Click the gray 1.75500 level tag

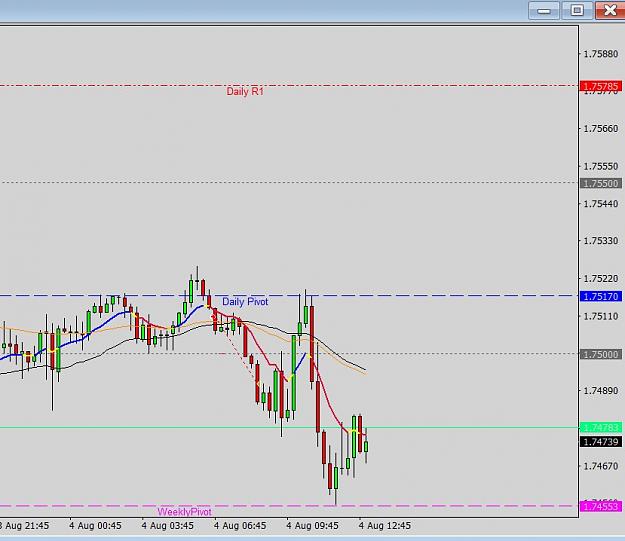coord(601,183)
